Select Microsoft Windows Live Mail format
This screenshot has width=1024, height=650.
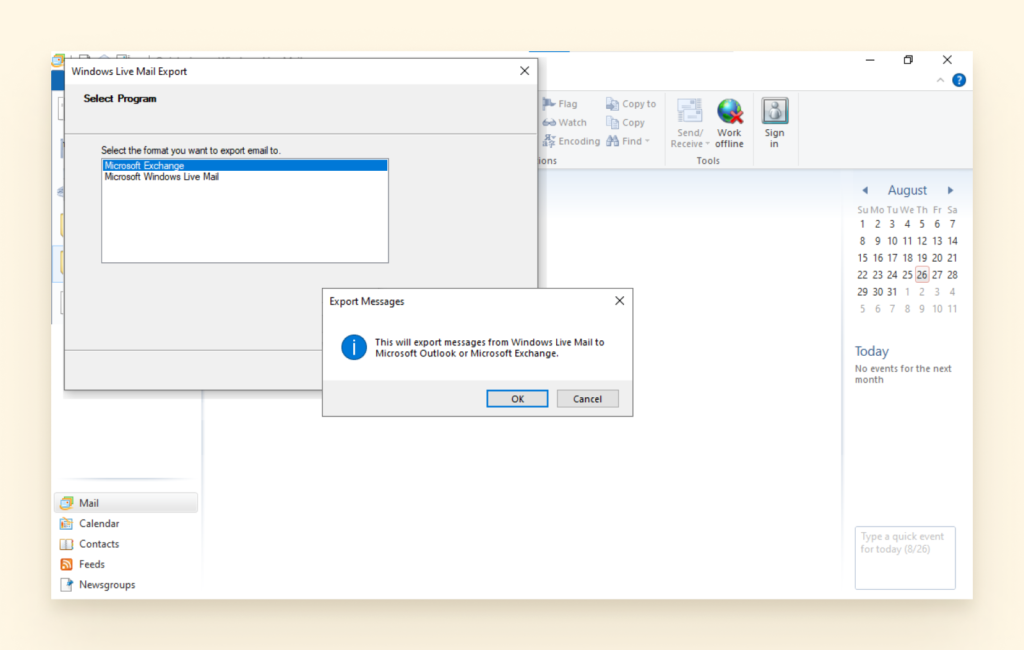tap(245, 176)
